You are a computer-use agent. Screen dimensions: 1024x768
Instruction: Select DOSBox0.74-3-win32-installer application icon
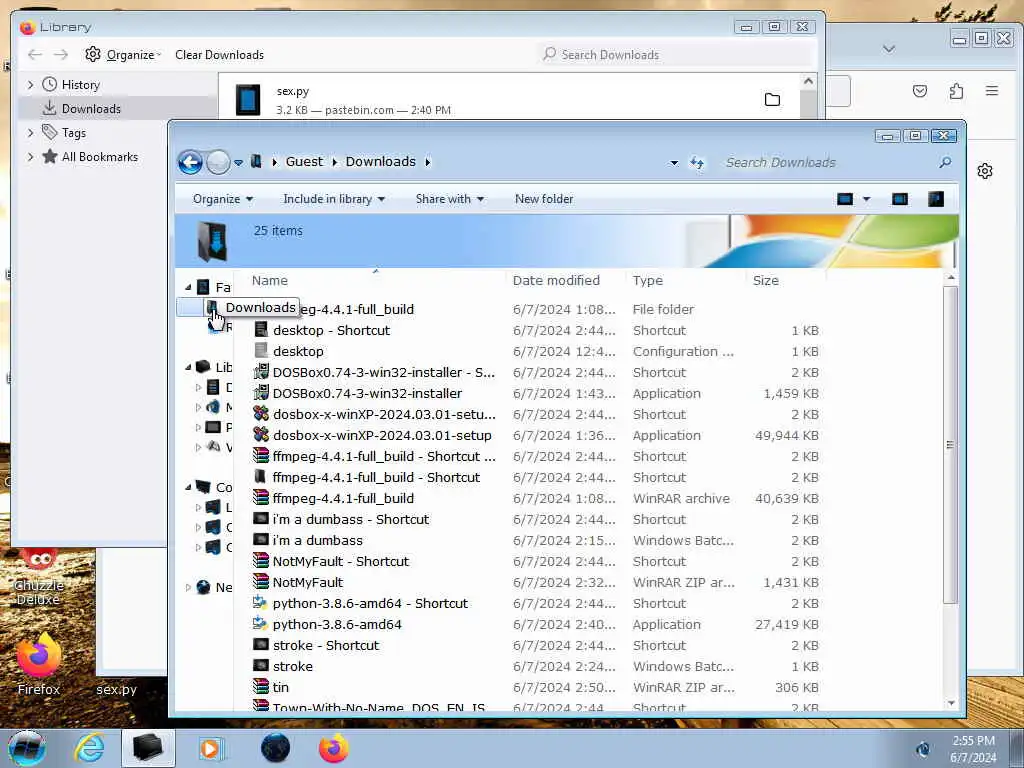pyautogui.click(x=261, y=393)
